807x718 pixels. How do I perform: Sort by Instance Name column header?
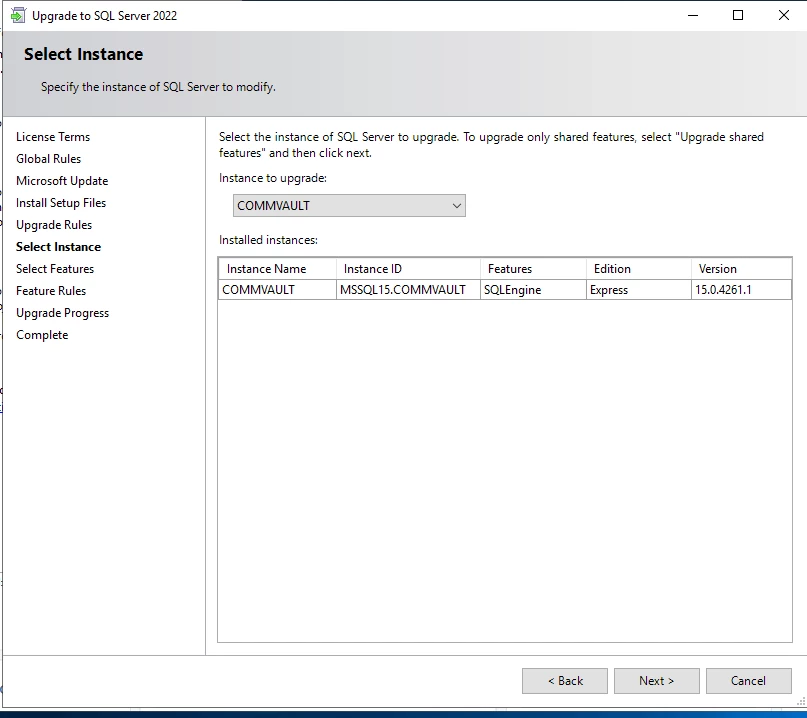pos(277,269)
